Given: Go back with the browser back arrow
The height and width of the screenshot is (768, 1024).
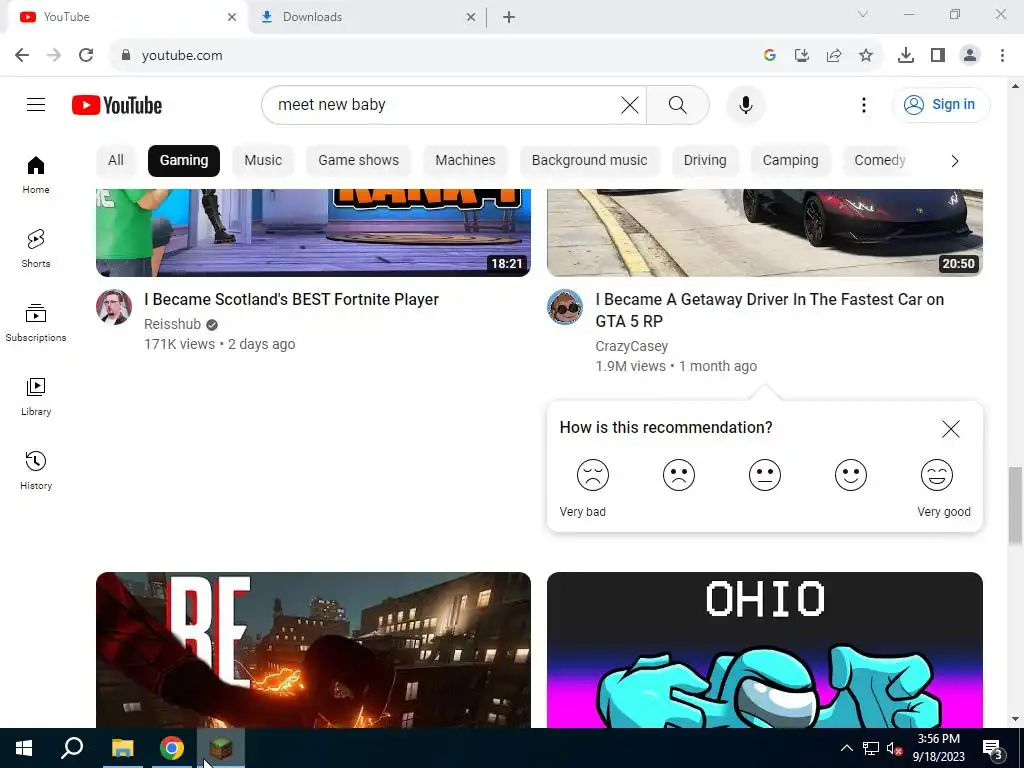Looking at the screenshot, I should pos(22,56).
